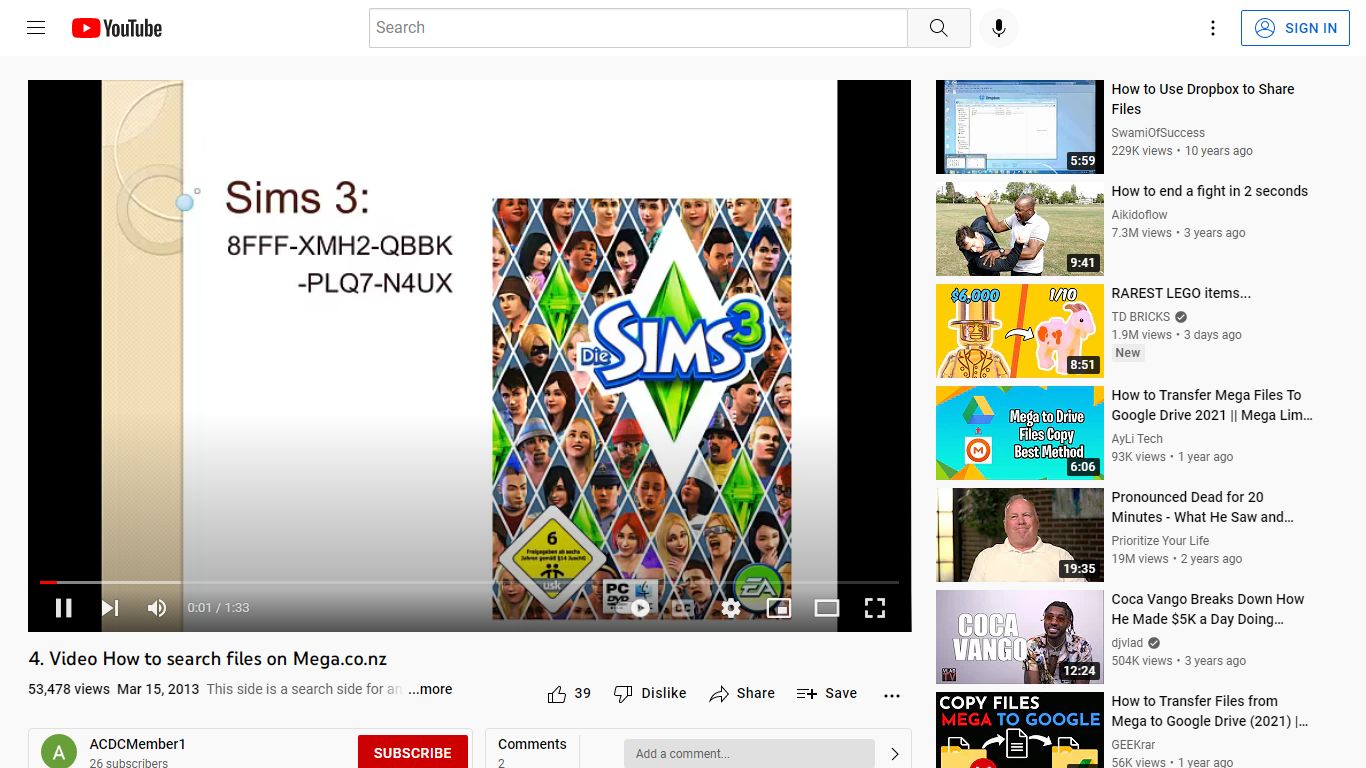Focus the Search input field
This screenshot has width=1366, height=768.
pos(638,28)
